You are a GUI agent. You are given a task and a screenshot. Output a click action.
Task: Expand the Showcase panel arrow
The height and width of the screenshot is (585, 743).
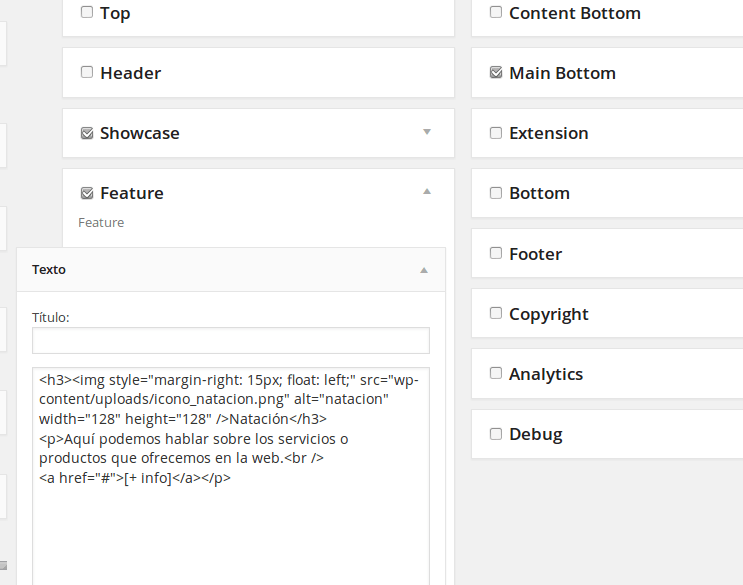tap(427, 132)
